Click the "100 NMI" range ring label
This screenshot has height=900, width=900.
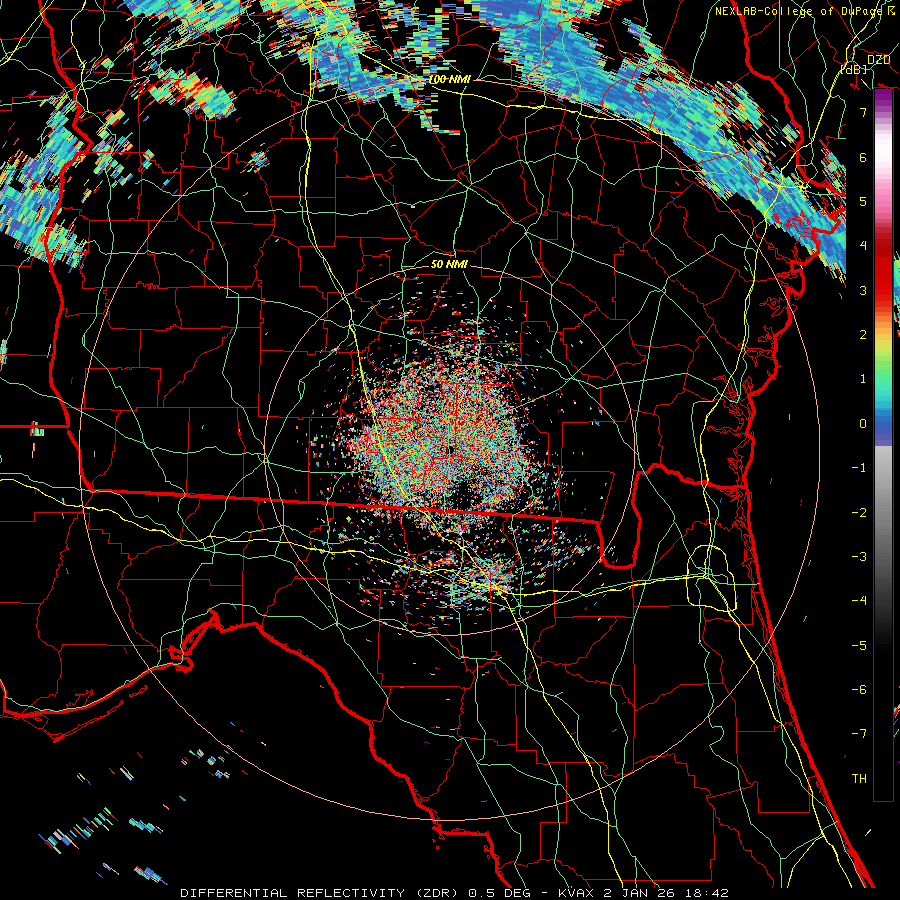click(x=449, y=79)
